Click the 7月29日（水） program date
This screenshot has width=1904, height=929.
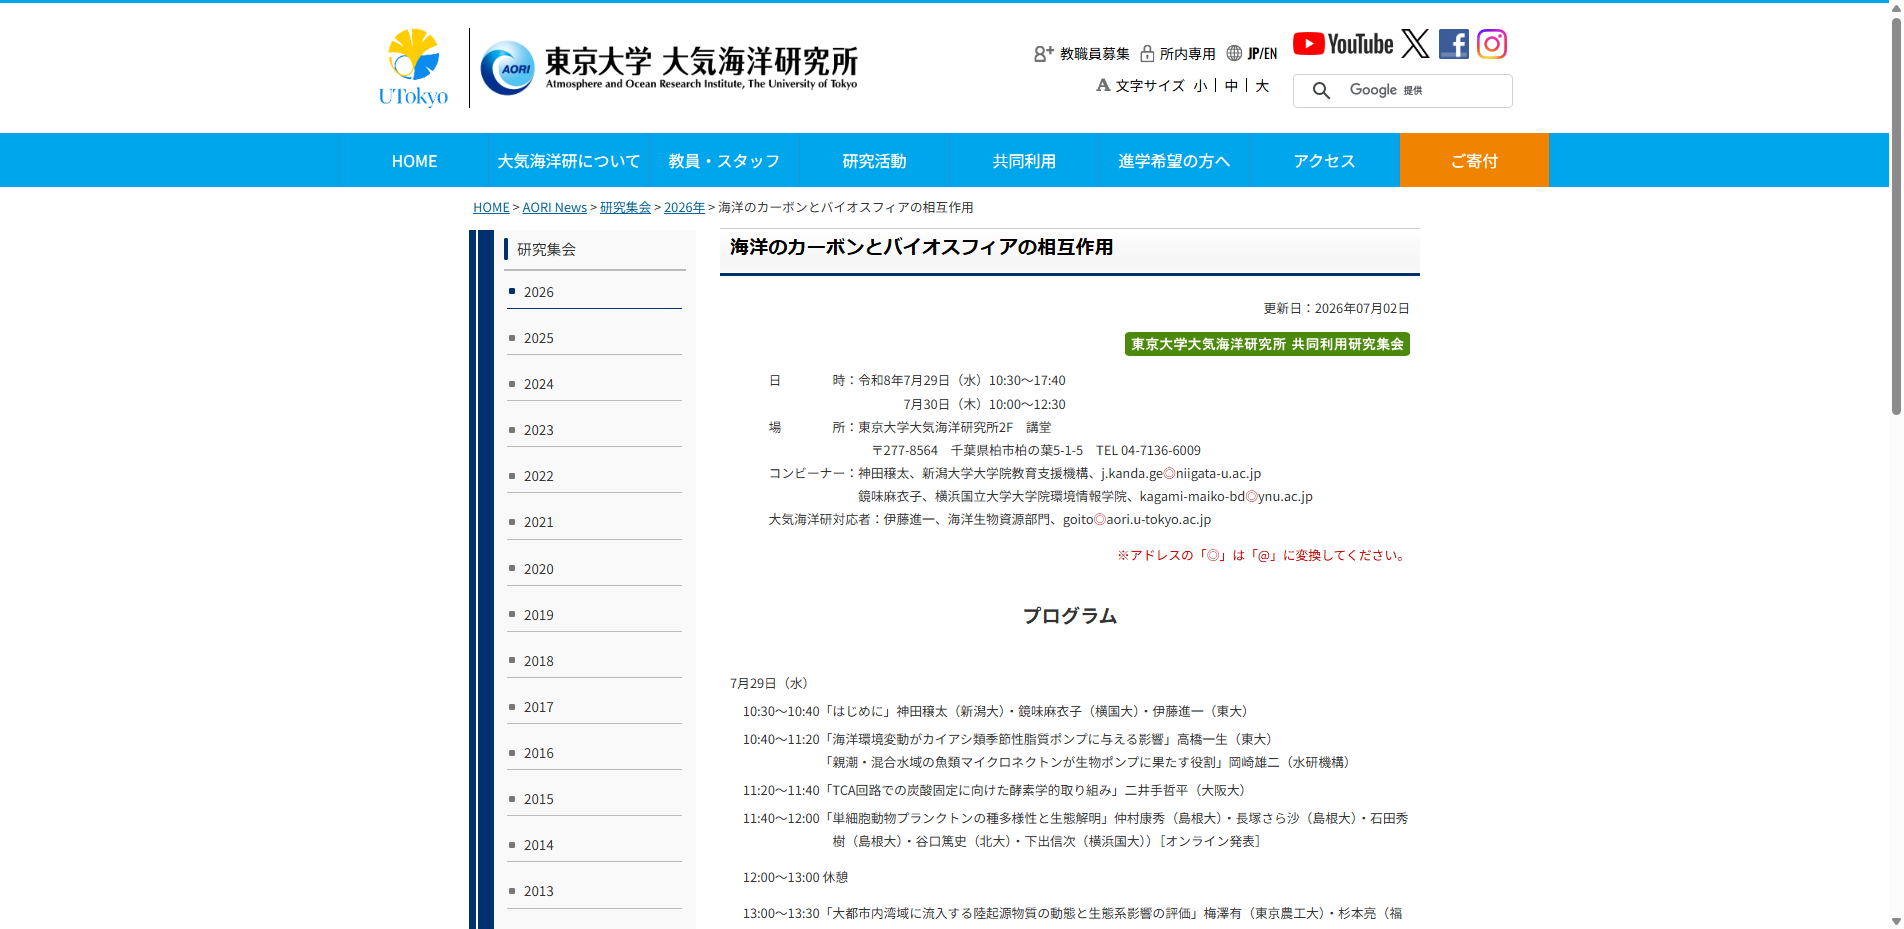769,683
